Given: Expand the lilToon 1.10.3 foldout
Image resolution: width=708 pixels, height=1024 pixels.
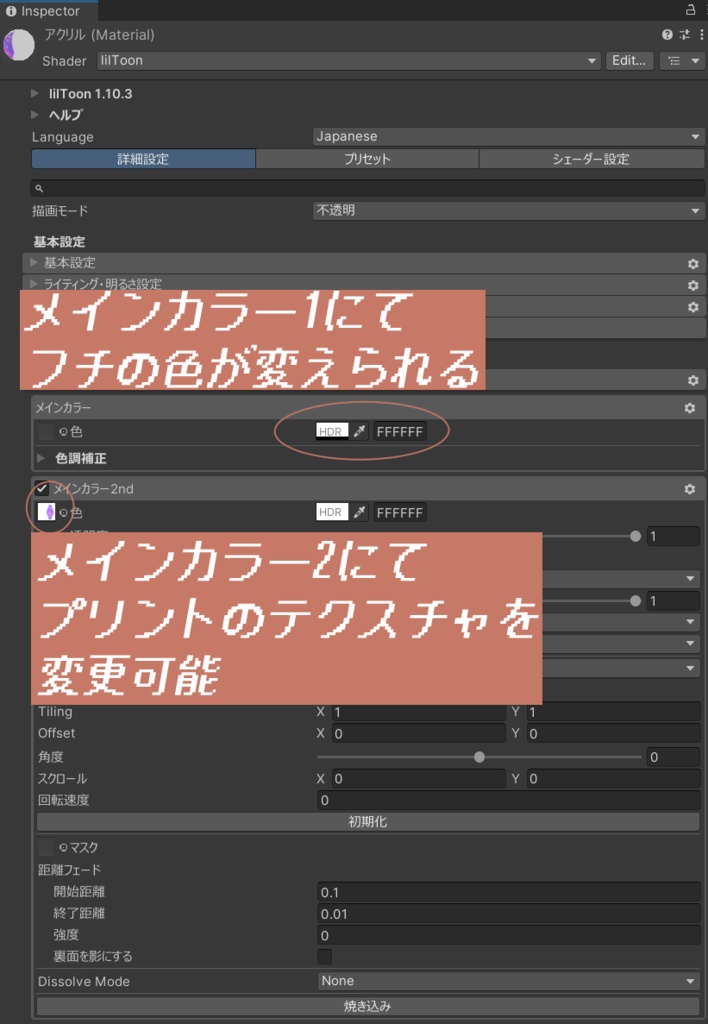Looking at the screenshot, I should pos(35,93).
